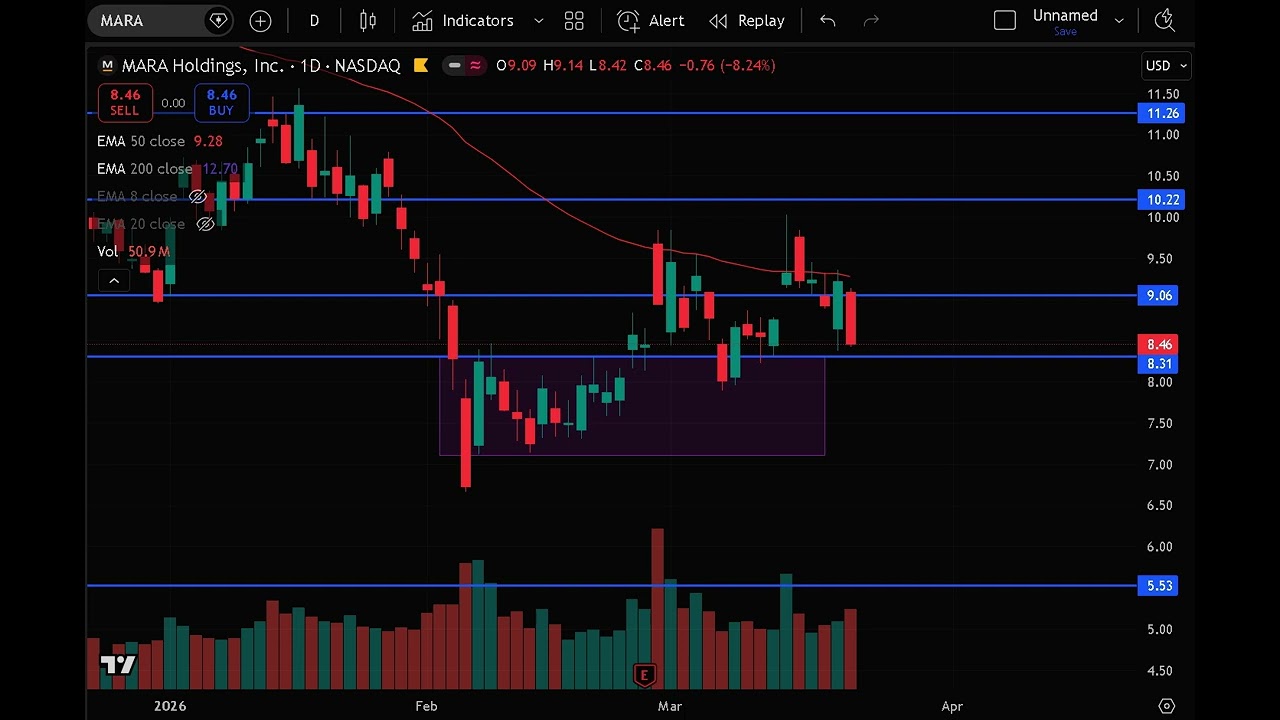1280x720 pixels.
Task: Collapse the indicator legend with the arrow
Action: (x=114, y=281)
